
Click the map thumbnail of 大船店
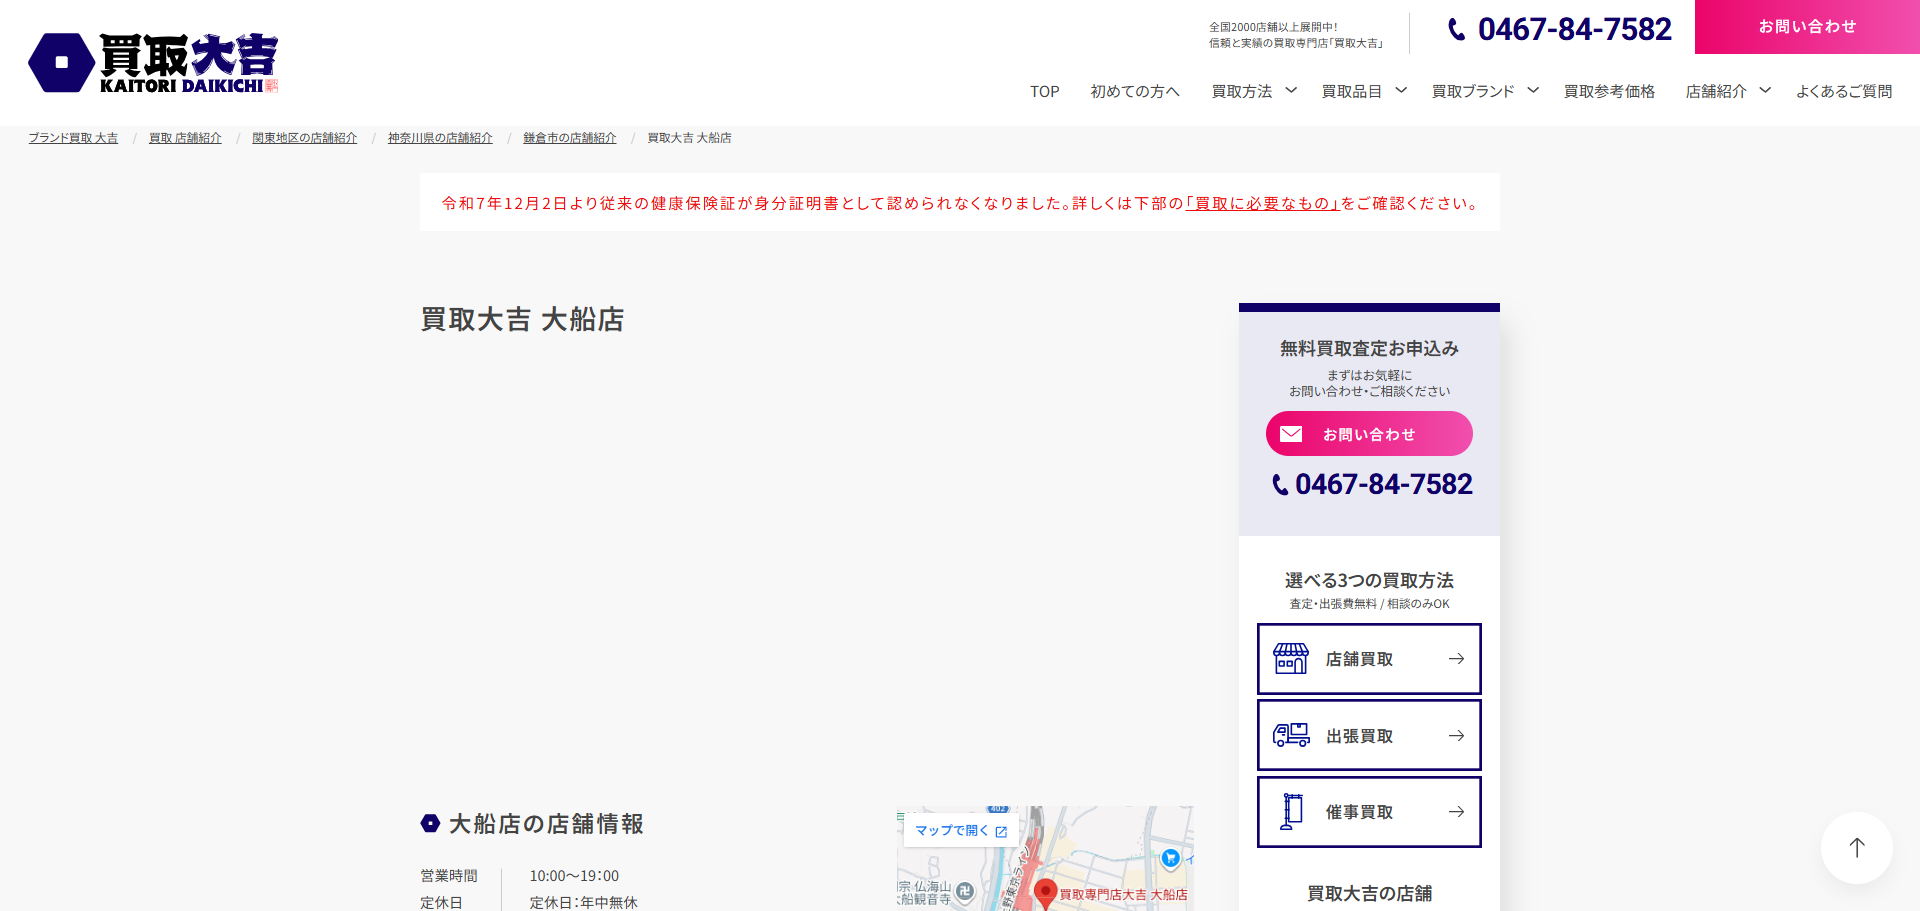click(x=1045, y=858)
